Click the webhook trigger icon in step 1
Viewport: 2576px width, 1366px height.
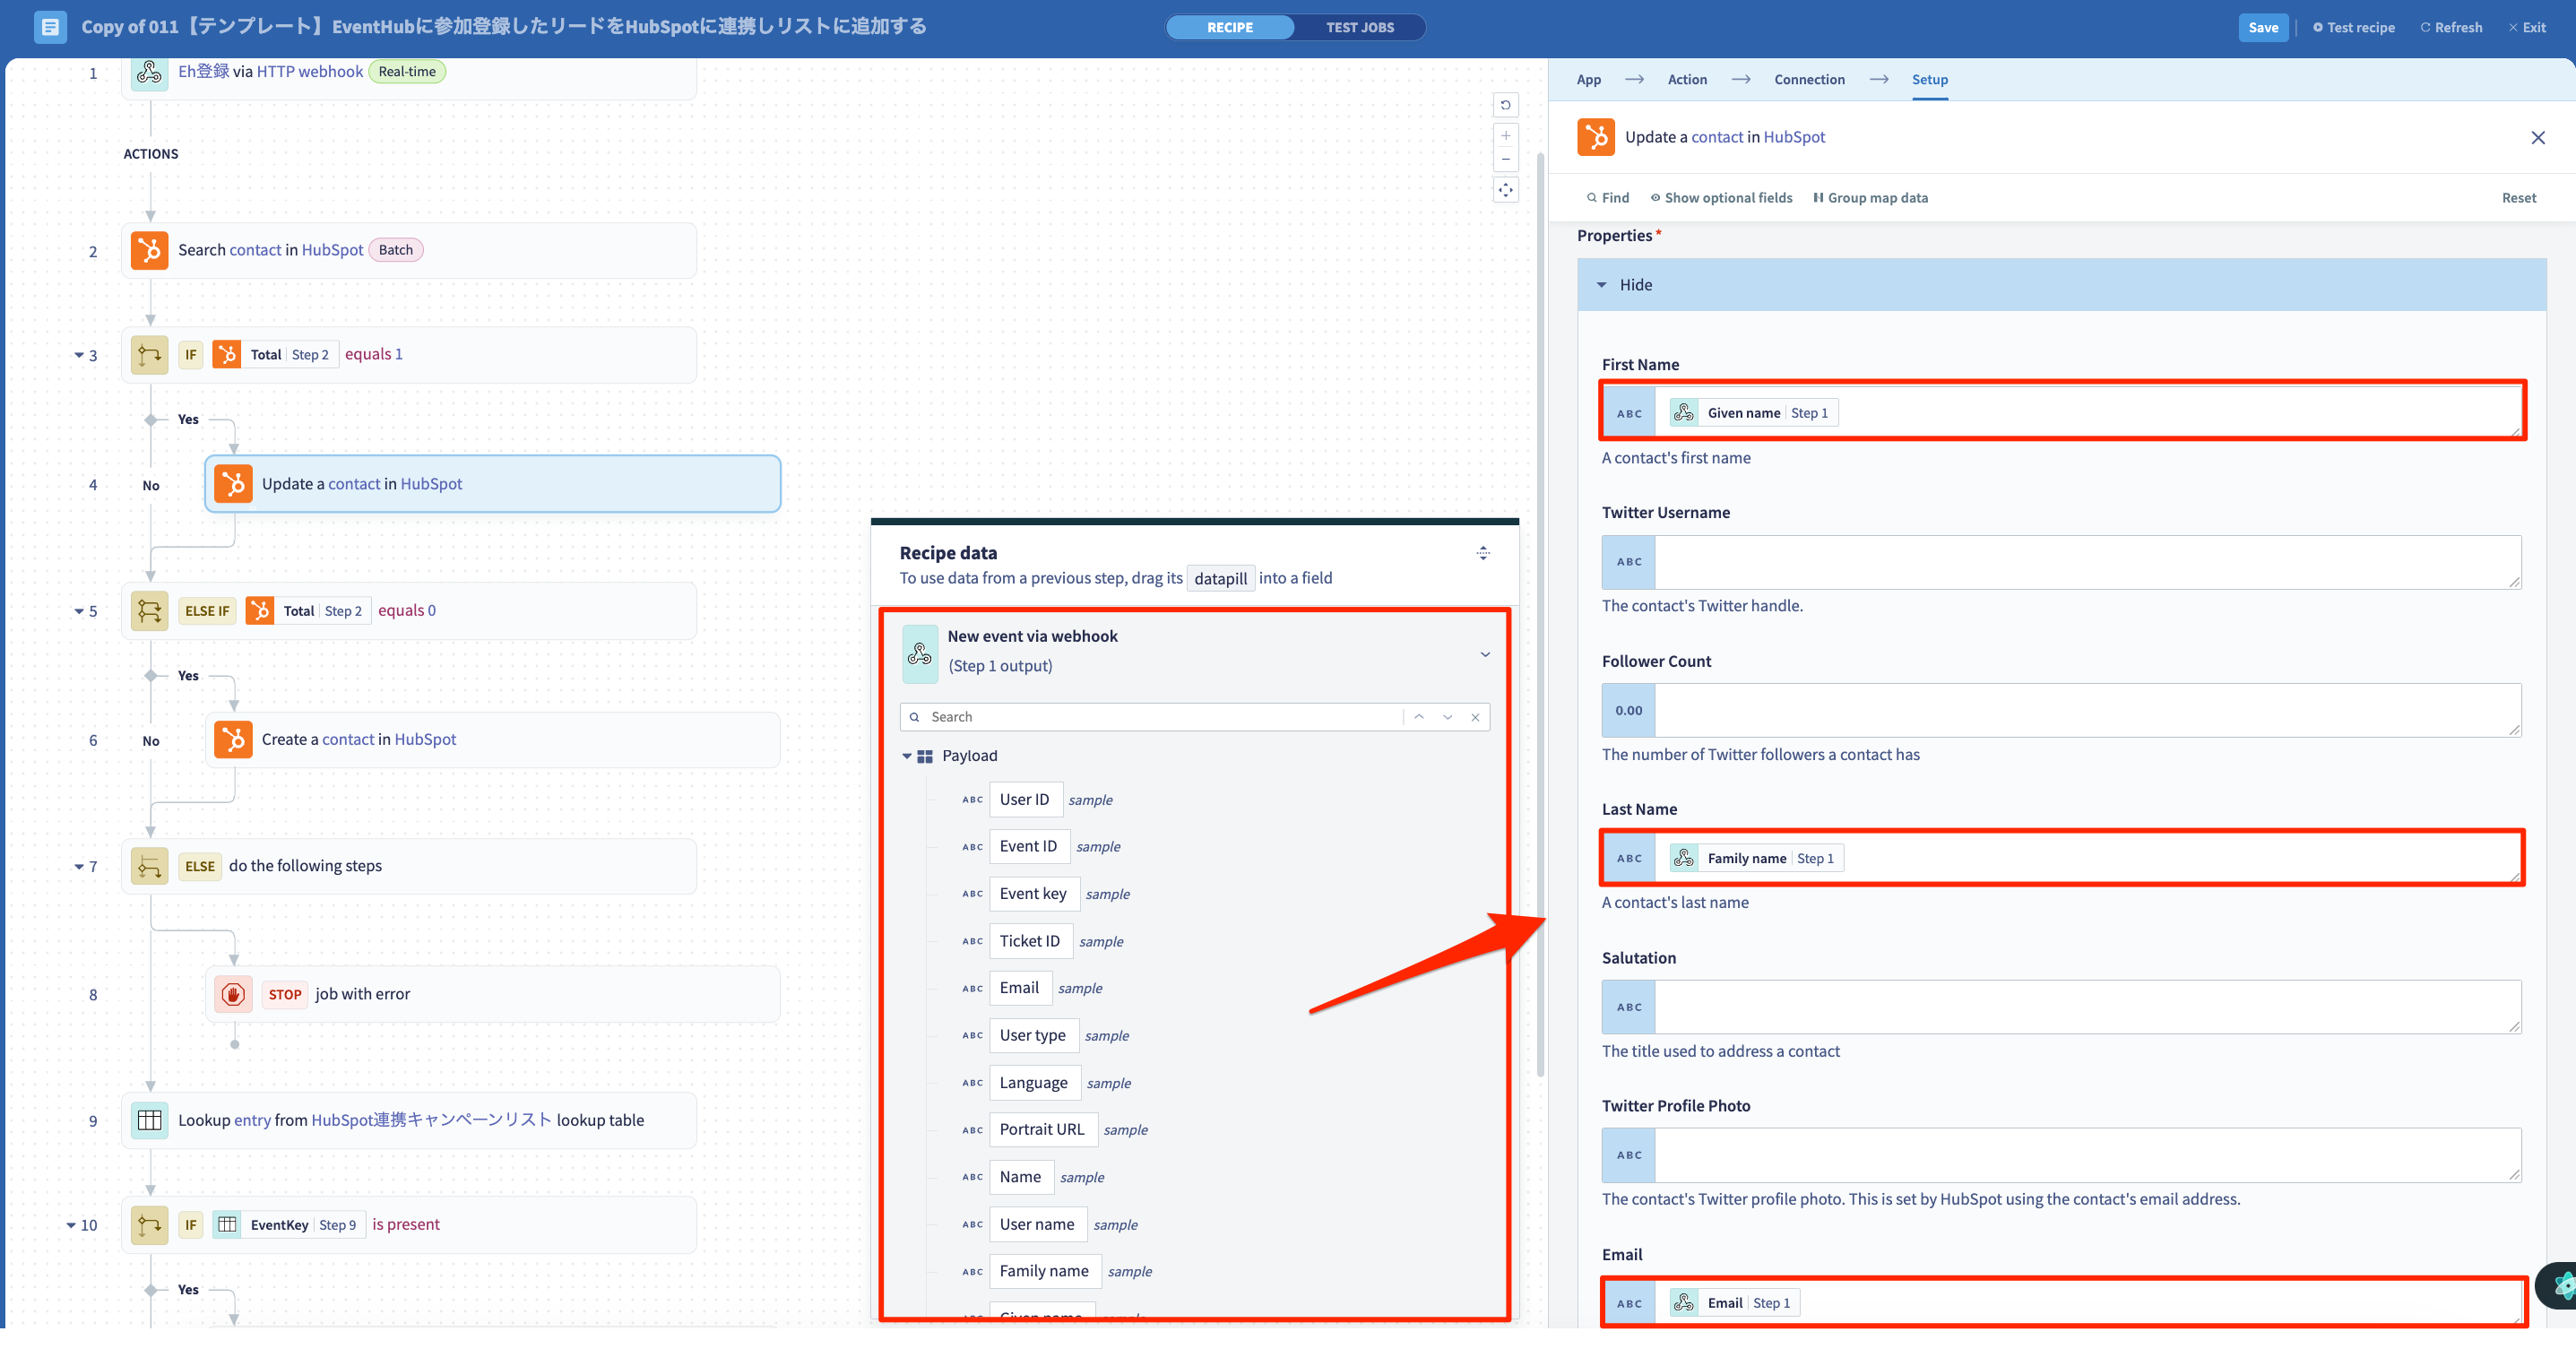tap(149, 72)
